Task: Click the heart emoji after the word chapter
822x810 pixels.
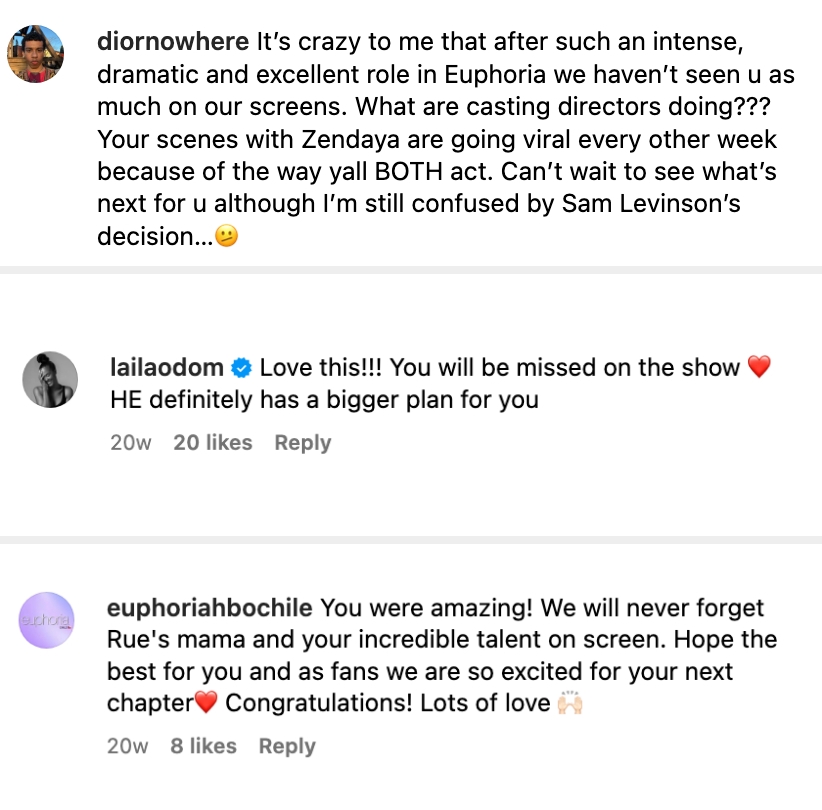Action: tap(203, 703)
